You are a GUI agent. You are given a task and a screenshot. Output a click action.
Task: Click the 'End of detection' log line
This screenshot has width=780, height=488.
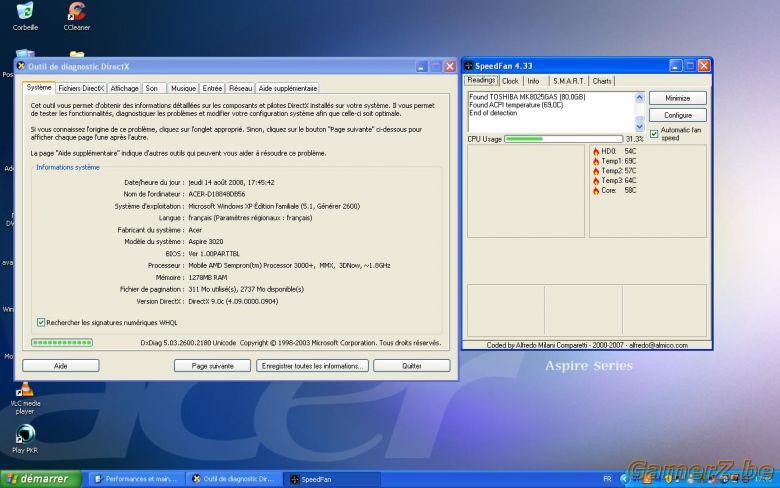493,113
